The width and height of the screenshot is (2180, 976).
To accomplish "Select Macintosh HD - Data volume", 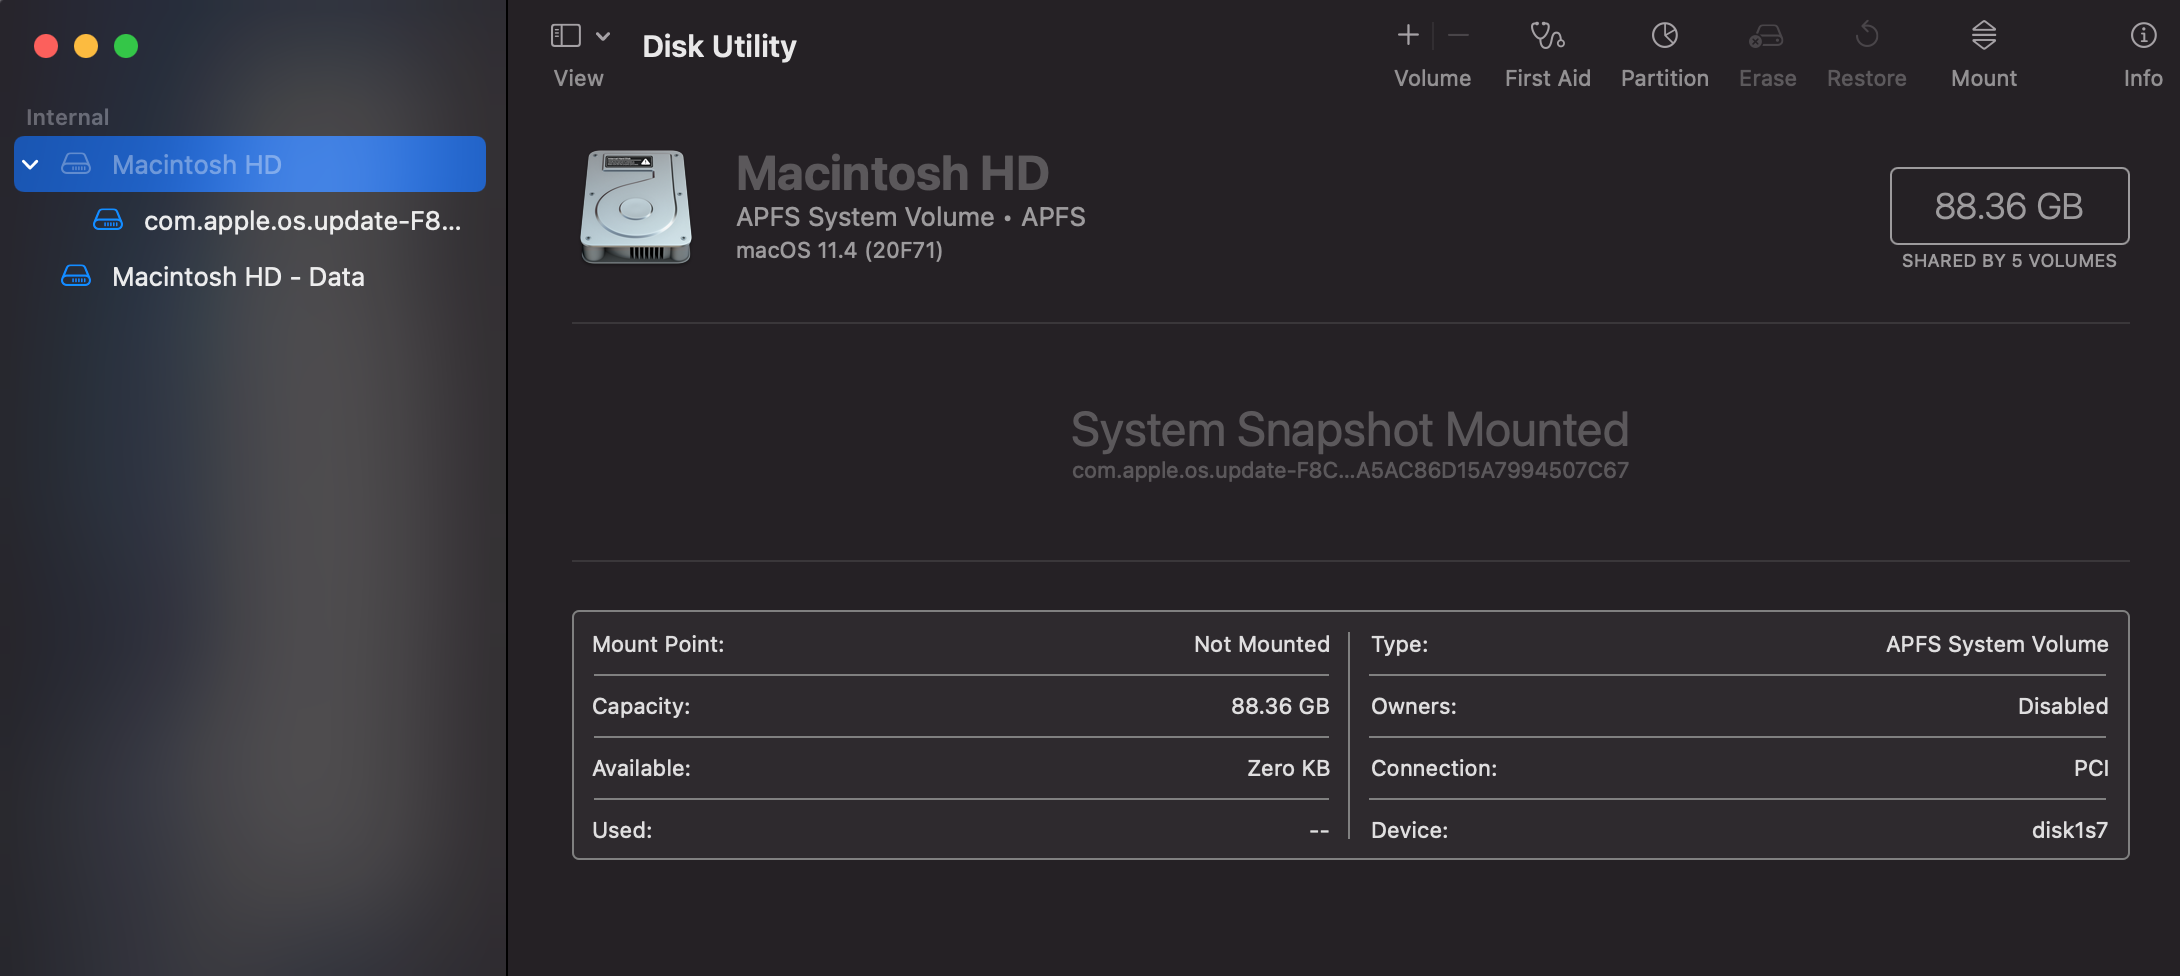I will point(238,276).
